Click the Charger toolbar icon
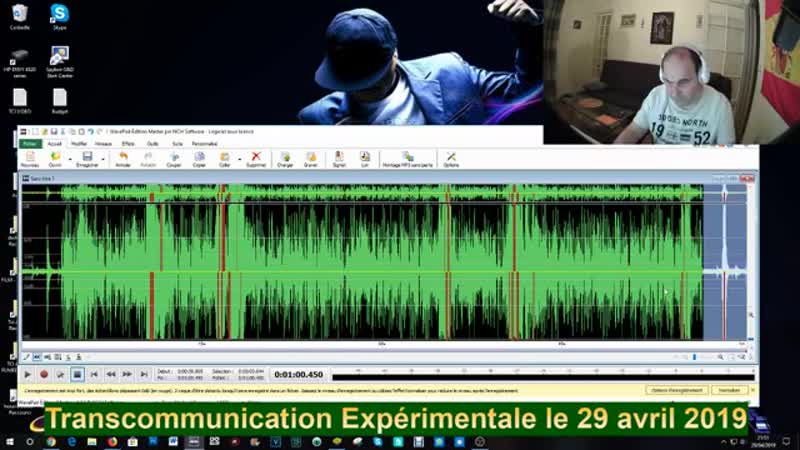 [x=285, y=158]
